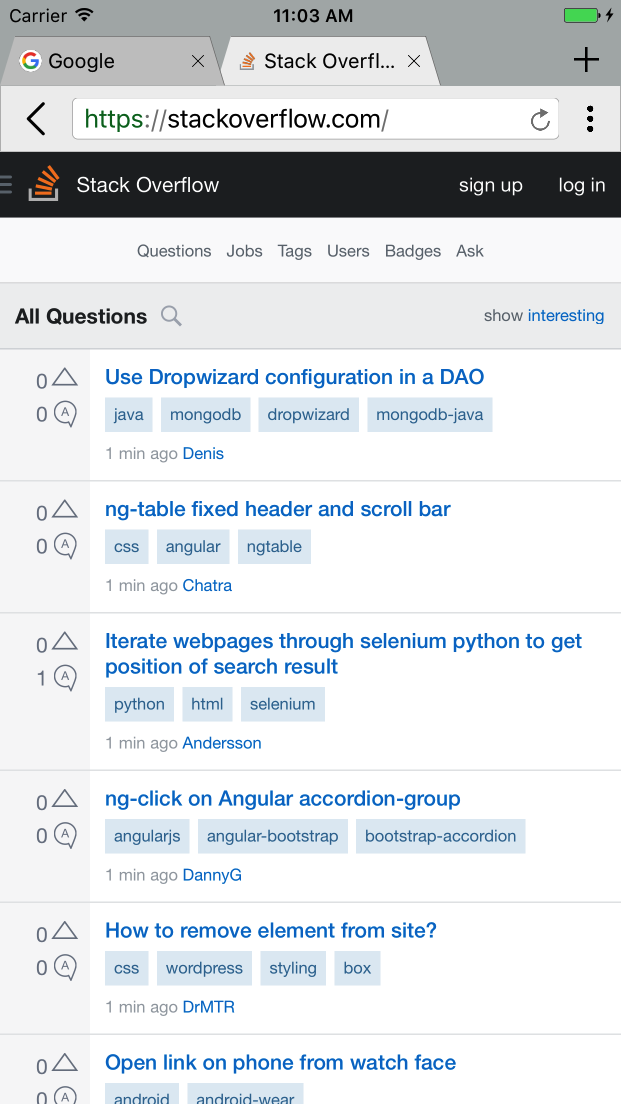Change the 'interesting' question filter
This screenshot has height=1104, width=621.
(565, 315)
